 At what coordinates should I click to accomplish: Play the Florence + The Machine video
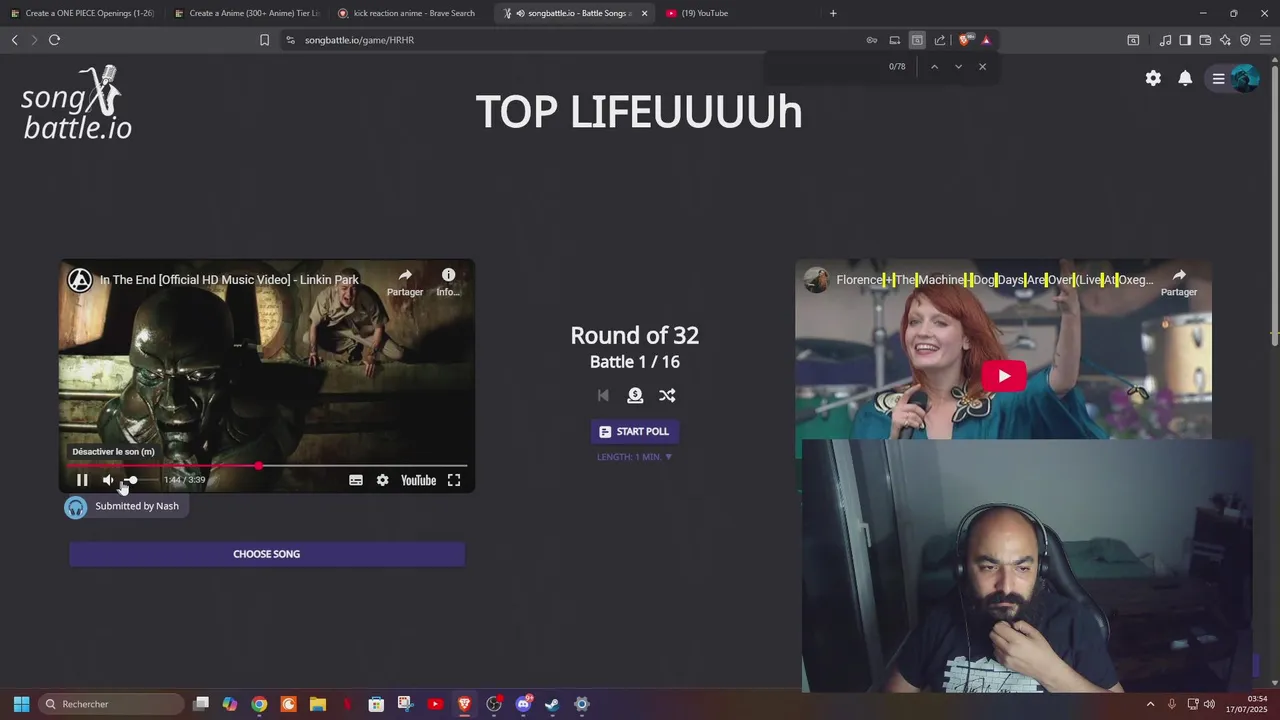click(1004, 376)
